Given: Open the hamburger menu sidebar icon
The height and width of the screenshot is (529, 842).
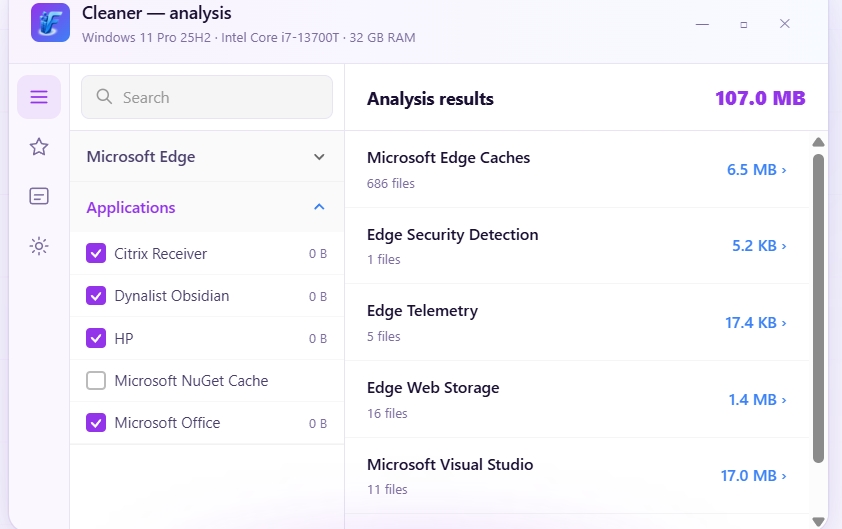Looking at the screenshot, I should tap(39, 97).
